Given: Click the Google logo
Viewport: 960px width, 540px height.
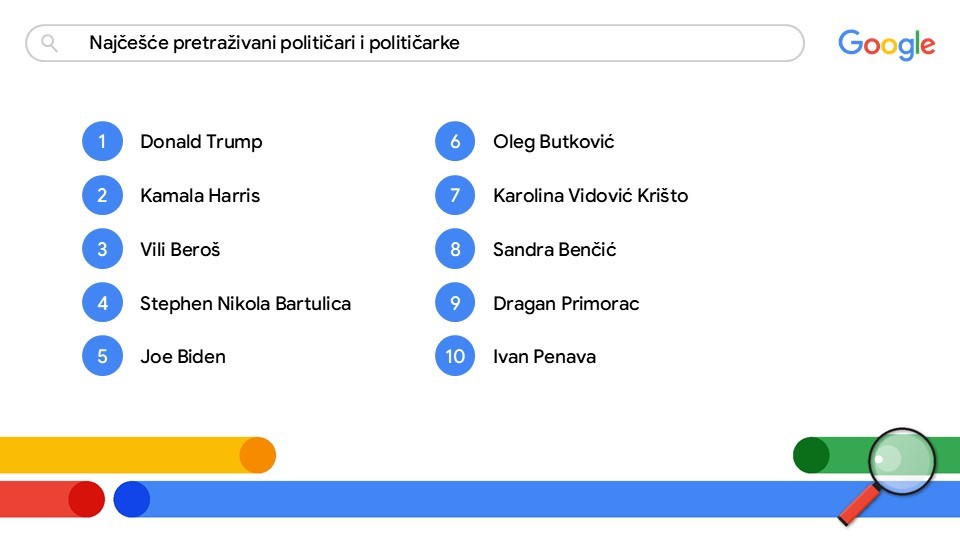Looking at the screenshot, I should (x=887, y=45).
